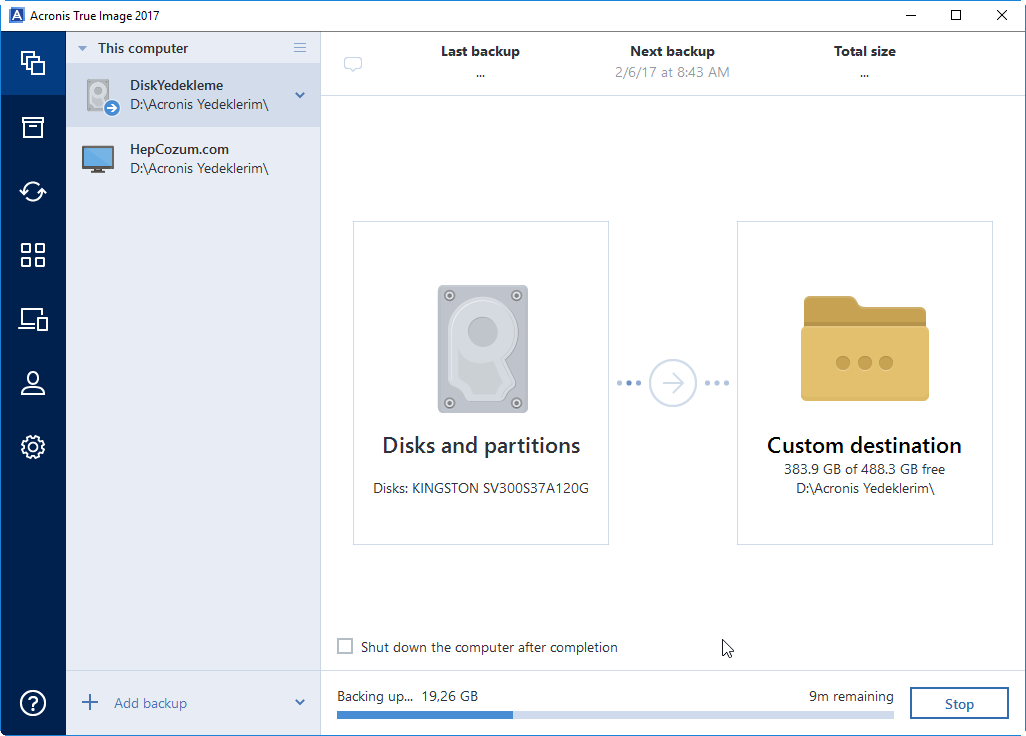The height and width of the screenshot is (736, 1026).
Task: Open the backup list hamburger menu
Action: coord(300,48)
